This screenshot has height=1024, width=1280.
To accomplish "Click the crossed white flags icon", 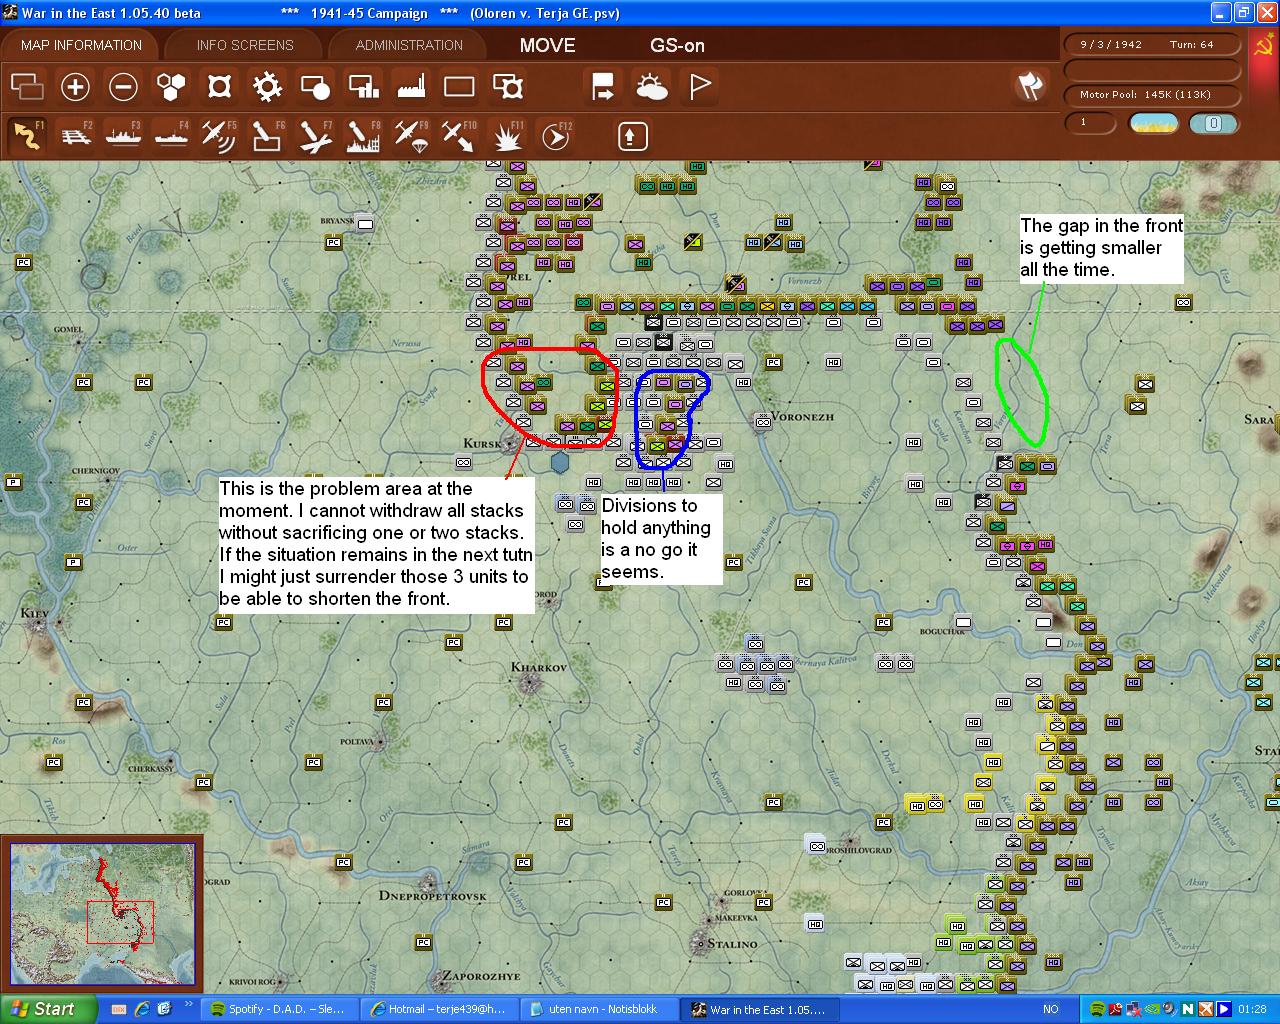I will (1030, 86).
